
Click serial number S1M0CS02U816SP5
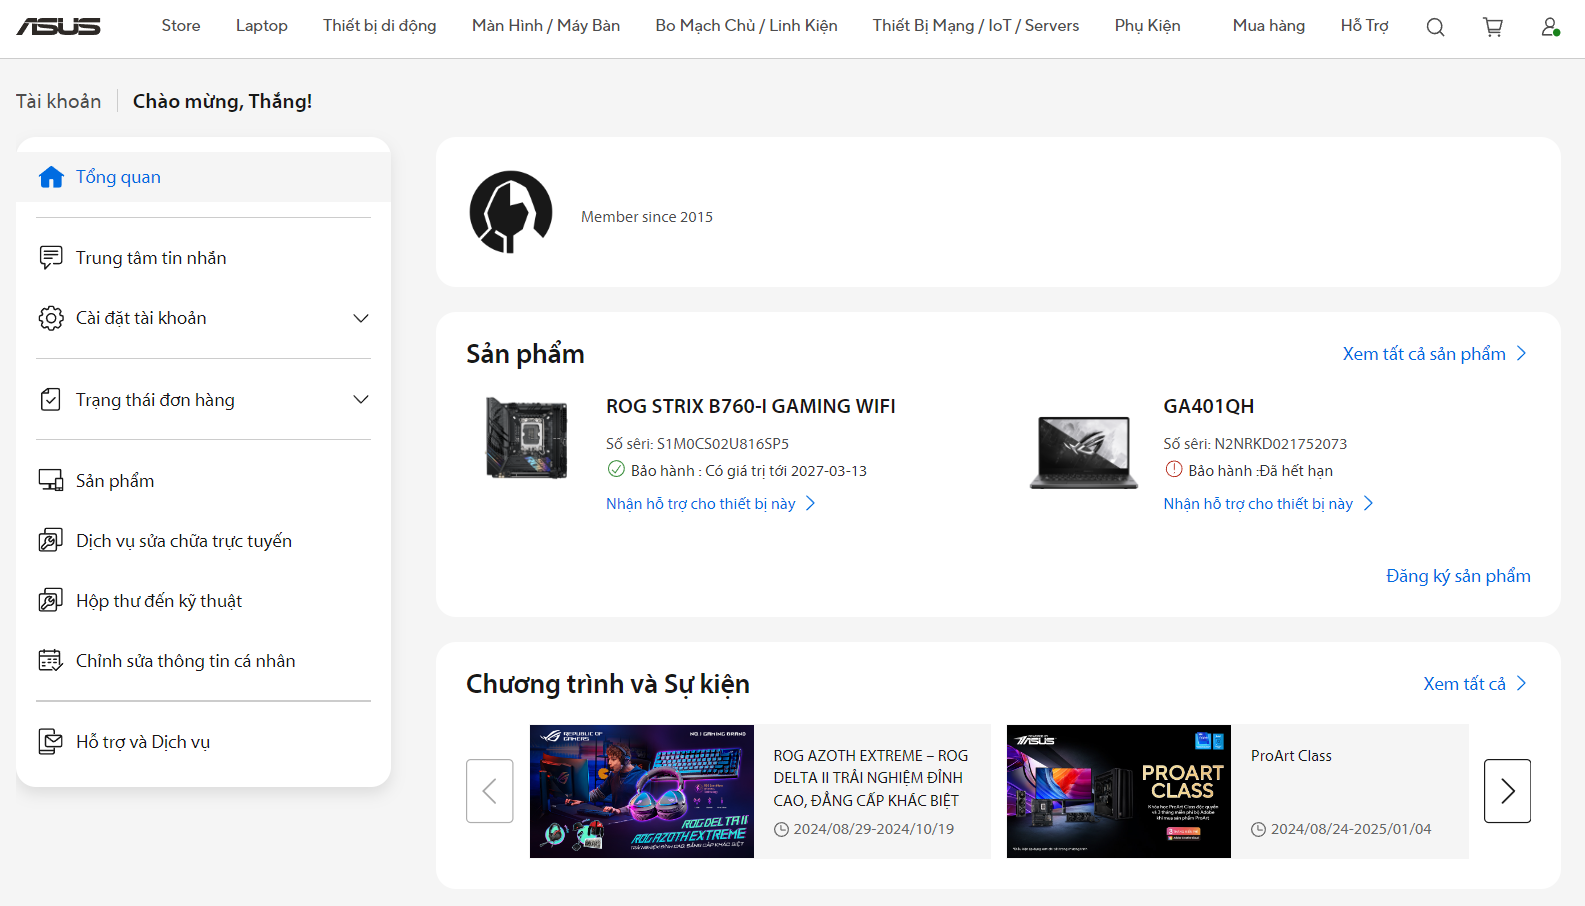tap(723, 444)
